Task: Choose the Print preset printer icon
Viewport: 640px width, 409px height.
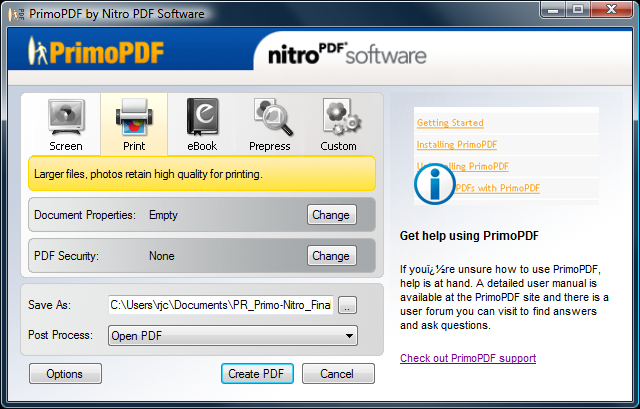Action: tap(134, 118)
